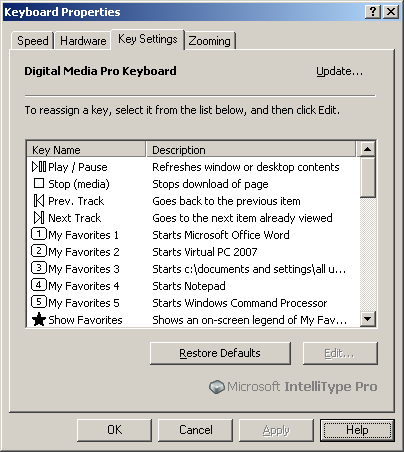
Task: Select the Stop (media) square icon
Action: (39, 183)
